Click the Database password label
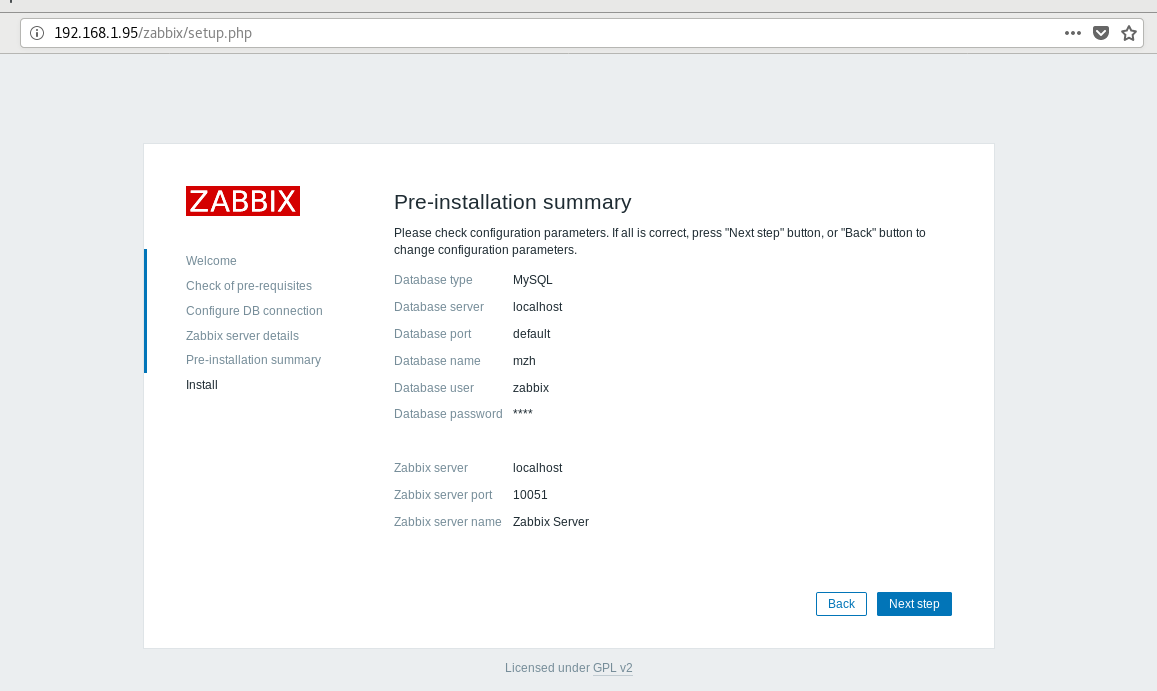Image resolution: width=1157 pixels, height=691 pixels. click(x=448, y=414)
